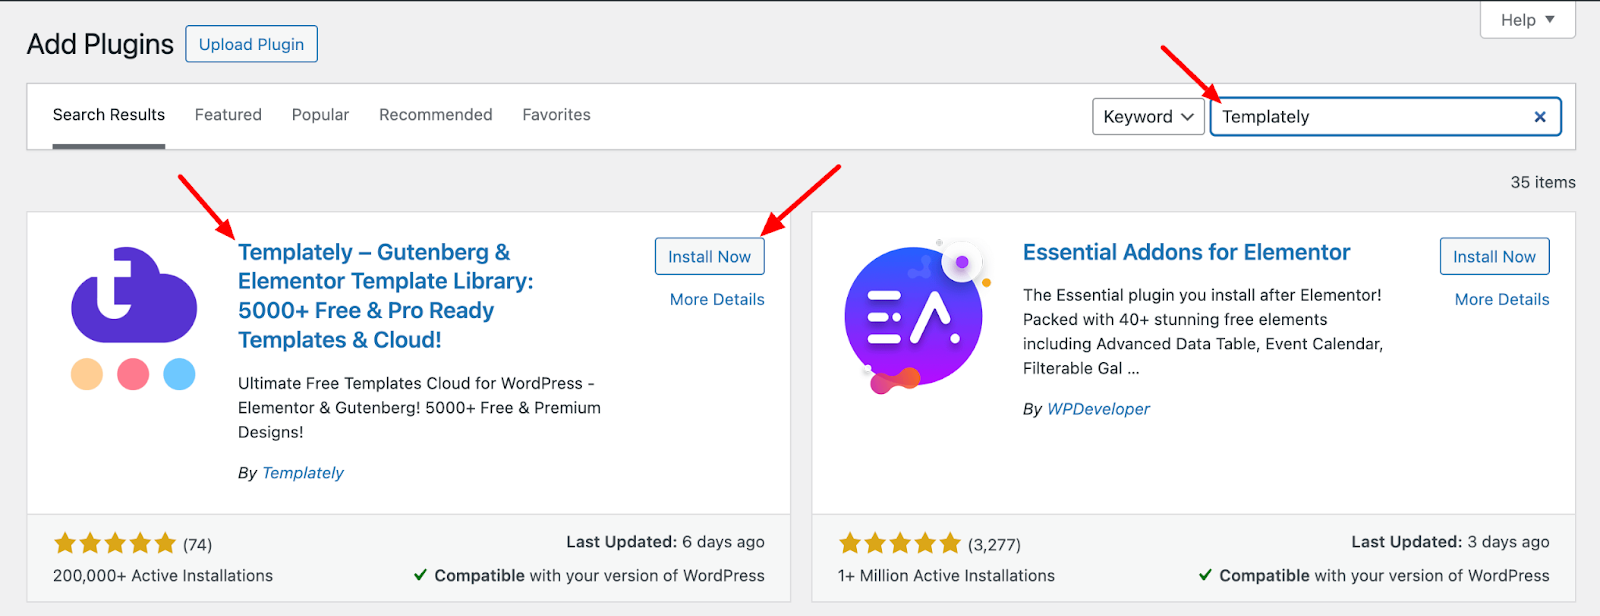Click the 1+ Million Active Installations text
This screenshot has width=1600, height=616.
946,576
